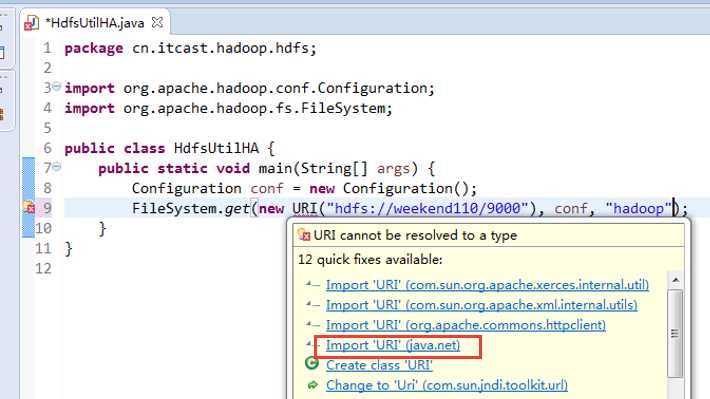This screenshot has height=399, width=710.
Task: Click the quick-fix list scrollbar thumb
Action: click(x=675, y=333)
